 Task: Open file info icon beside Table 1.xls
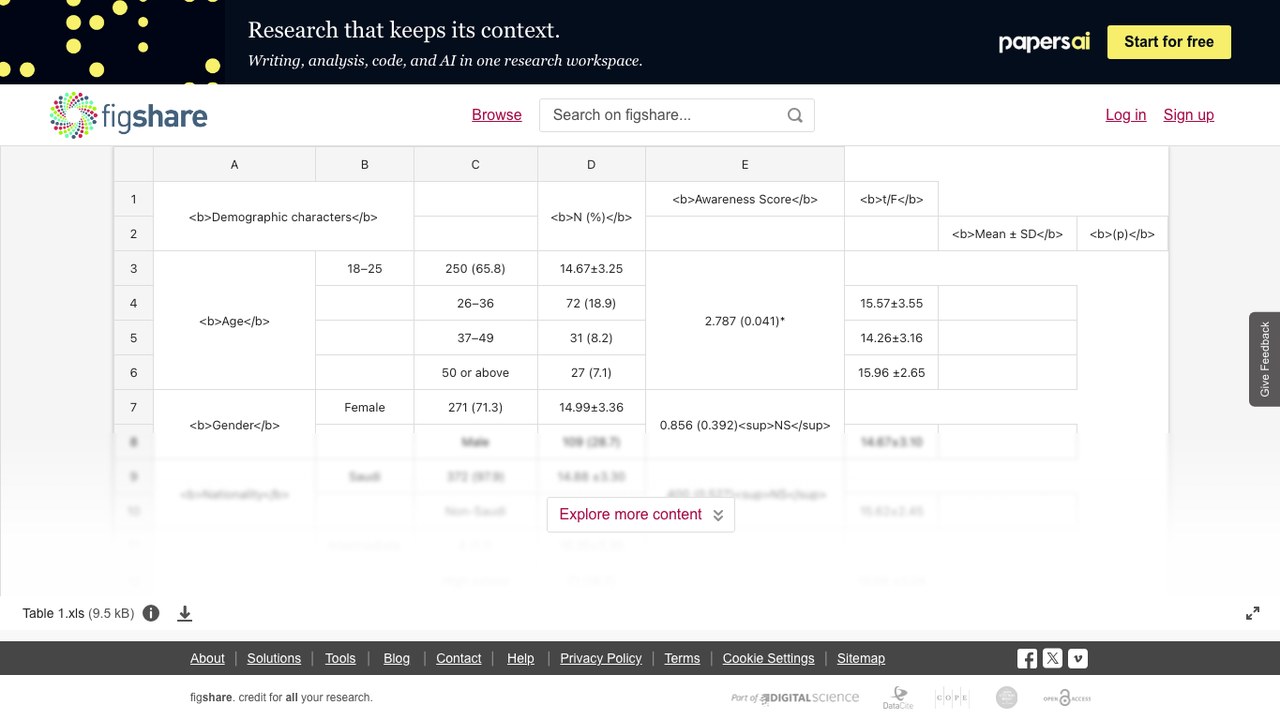[x=151, y=613]
